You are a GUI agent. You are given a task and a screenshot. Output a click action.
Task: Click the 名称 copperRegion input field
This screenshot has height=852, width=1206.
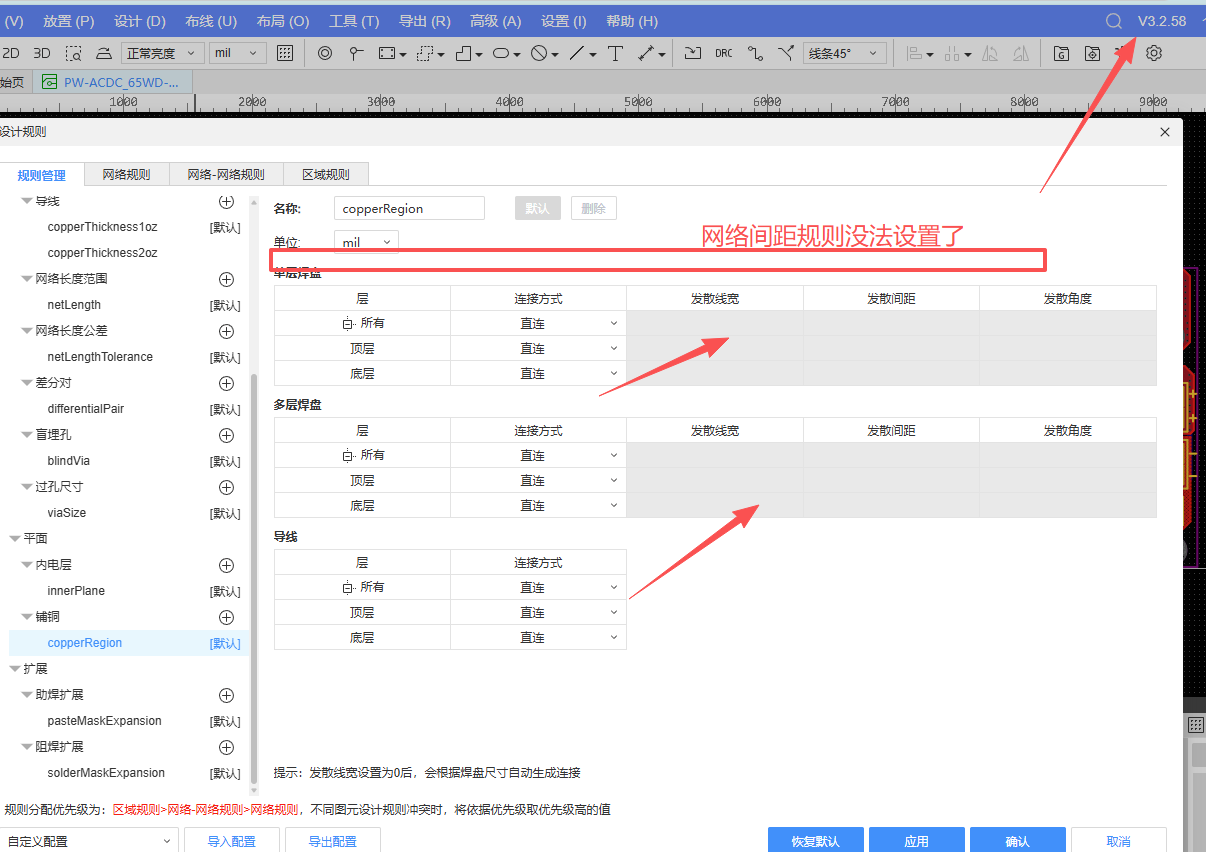click(409, 209)
